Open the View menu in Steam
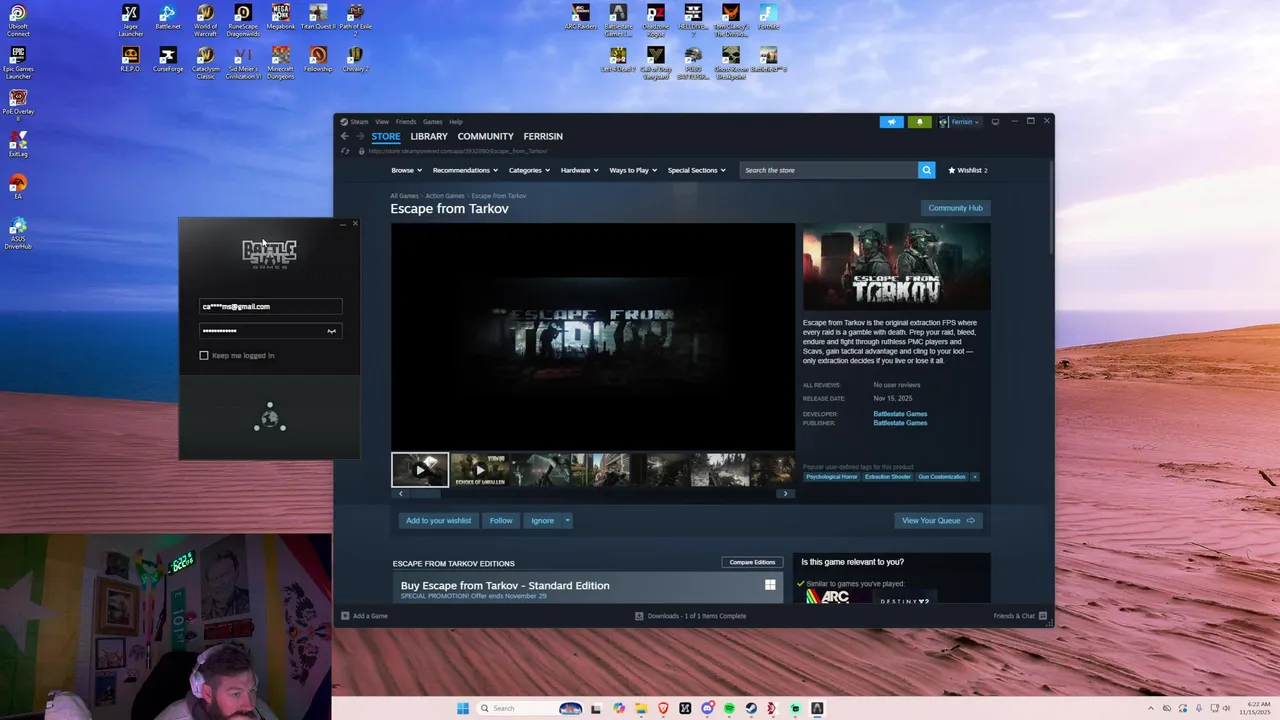This screenshot has width=1280, height=720. pos(382,122)
